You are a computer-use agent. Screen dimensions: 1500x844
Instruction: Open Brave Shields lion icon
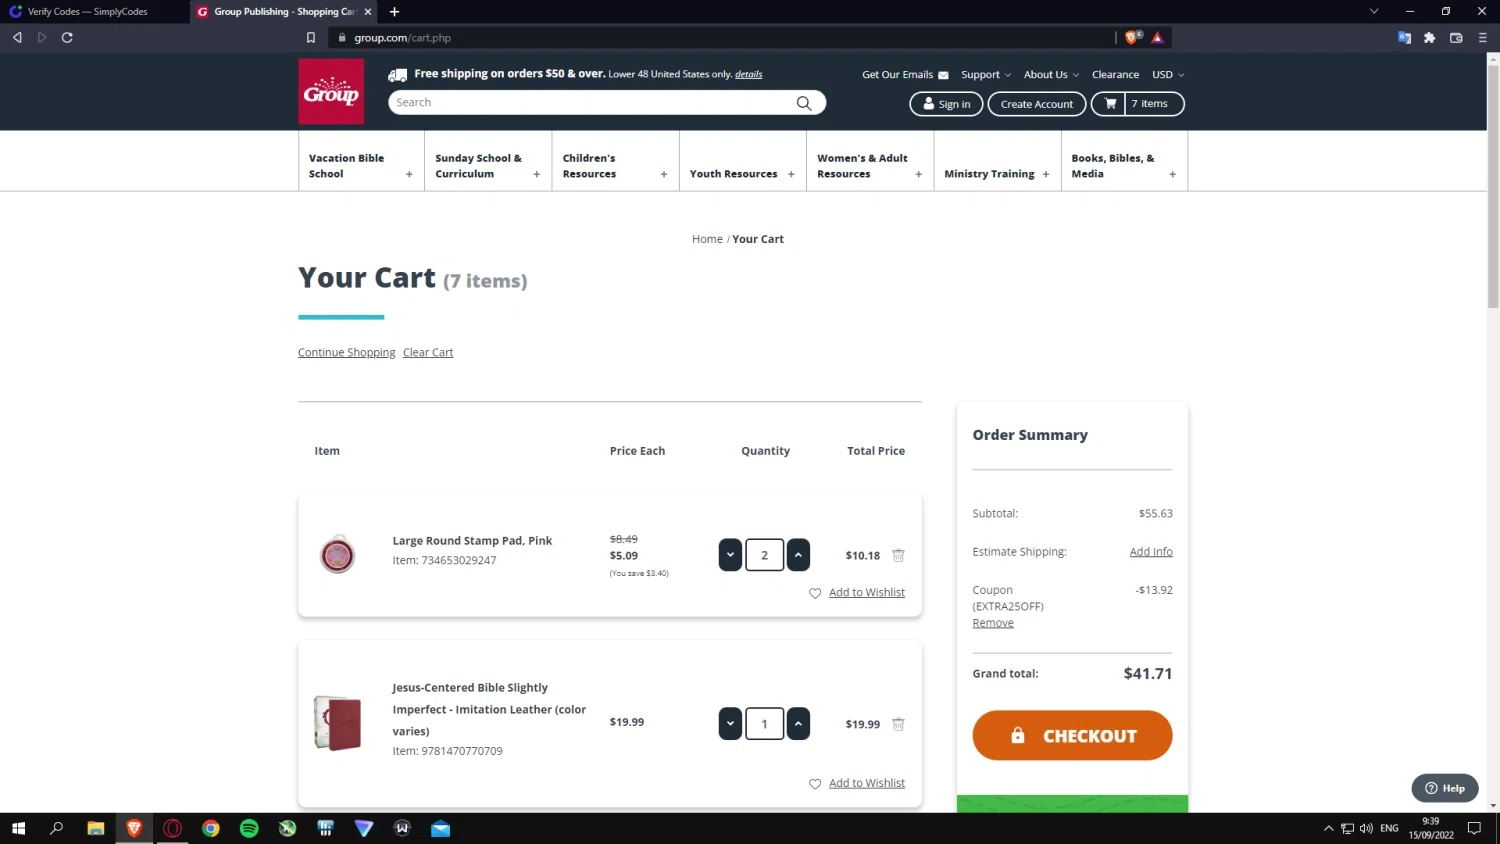click(1132, 38)
